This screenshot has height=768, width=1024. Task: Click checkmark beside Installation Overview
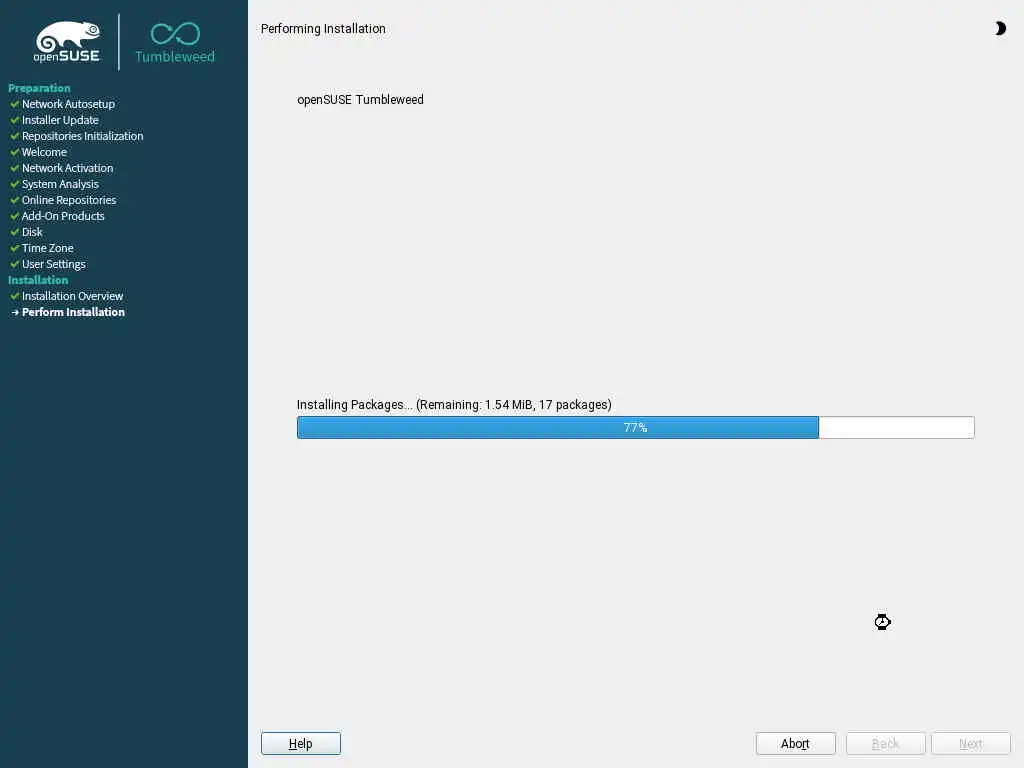coord(14,295)
